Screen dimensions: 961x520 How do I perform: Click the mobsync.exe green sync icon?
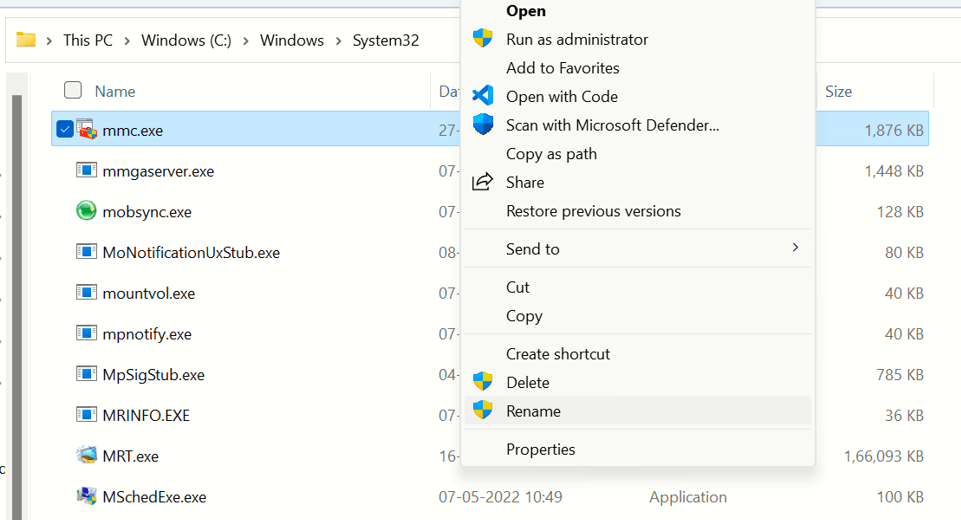point(87,211)
